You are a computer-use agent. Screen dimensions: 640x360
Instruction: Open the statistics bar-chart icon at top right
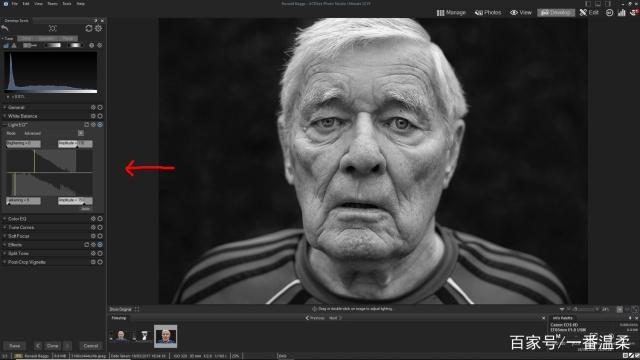click(621, 13)
